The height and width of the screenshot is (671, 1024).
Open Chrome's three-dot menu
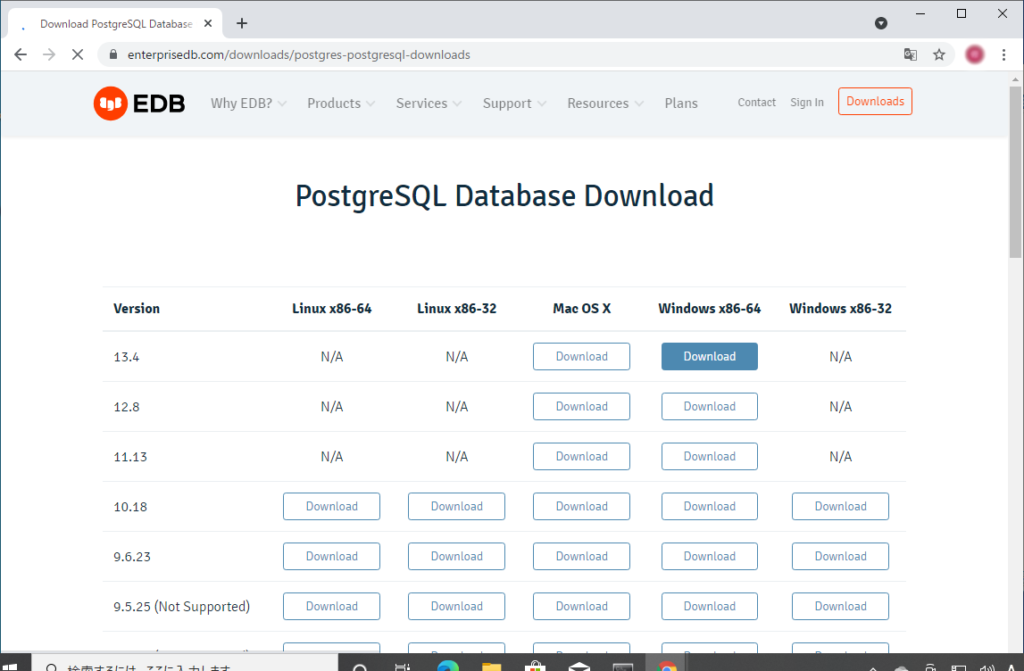1003,55
